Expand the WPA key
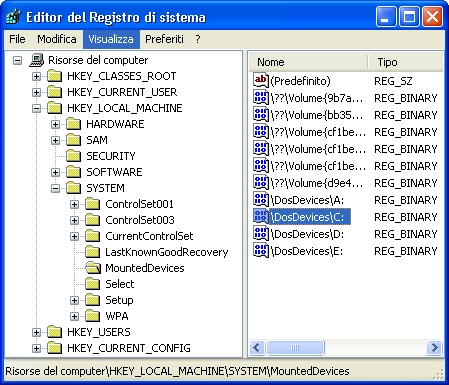This screenshot has width=449, height=385. coord(74,316)
